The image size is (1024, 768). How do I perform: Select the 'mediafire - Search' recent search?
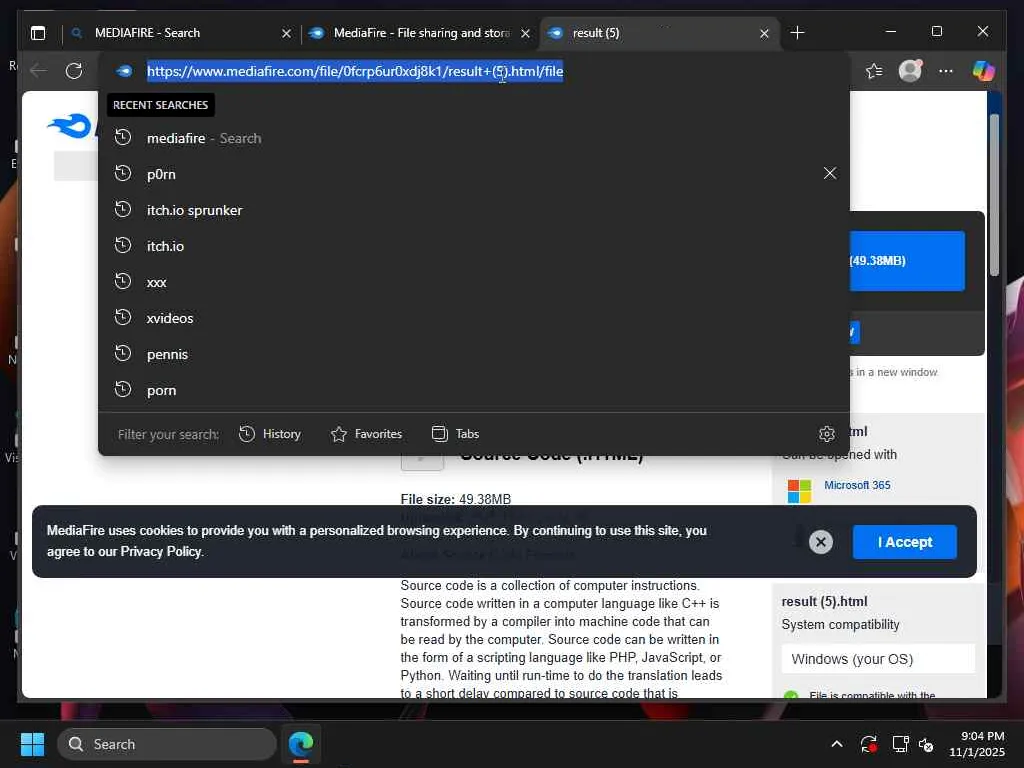[x=473, y=138]
